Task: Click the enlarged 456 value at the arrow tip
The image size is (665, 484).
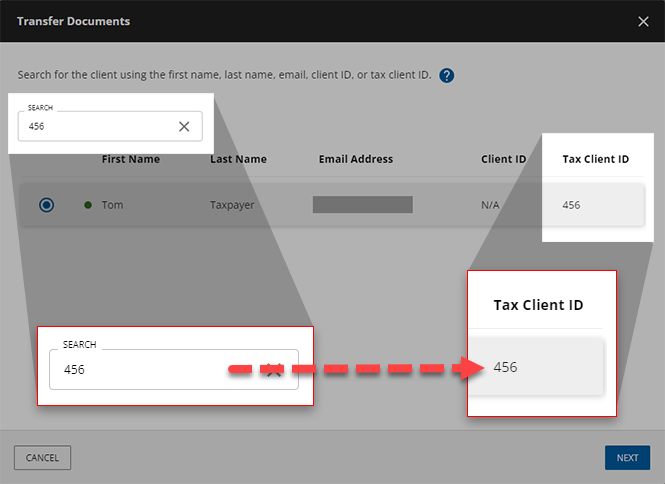Action: click(x=506, y=367)
